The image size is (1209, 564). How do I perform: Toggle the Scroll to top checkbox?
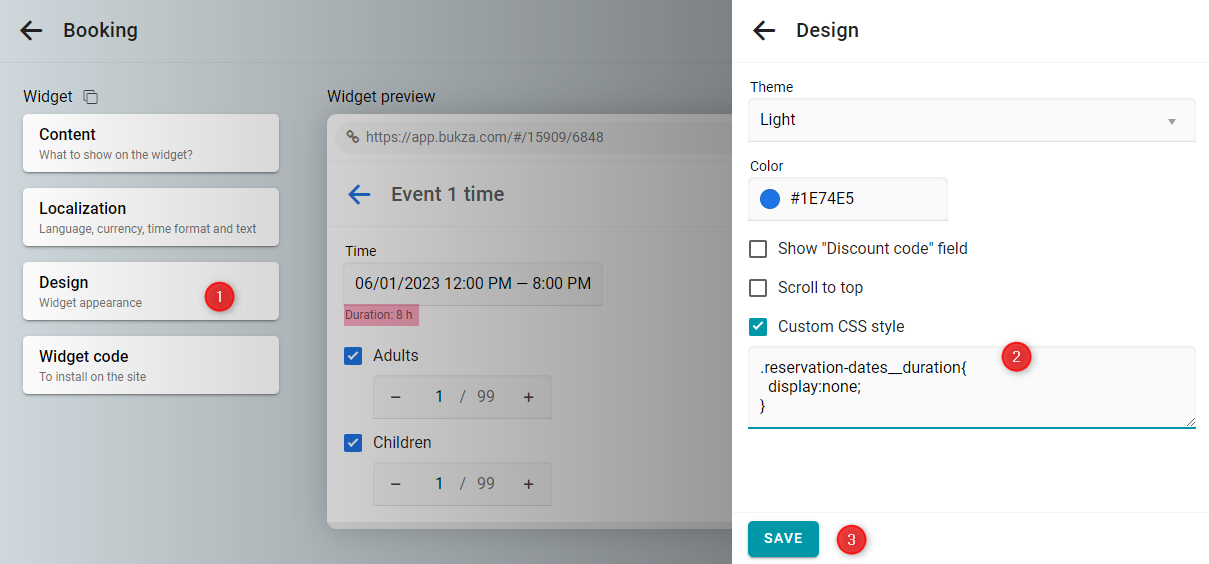click(x=759, y=288)
